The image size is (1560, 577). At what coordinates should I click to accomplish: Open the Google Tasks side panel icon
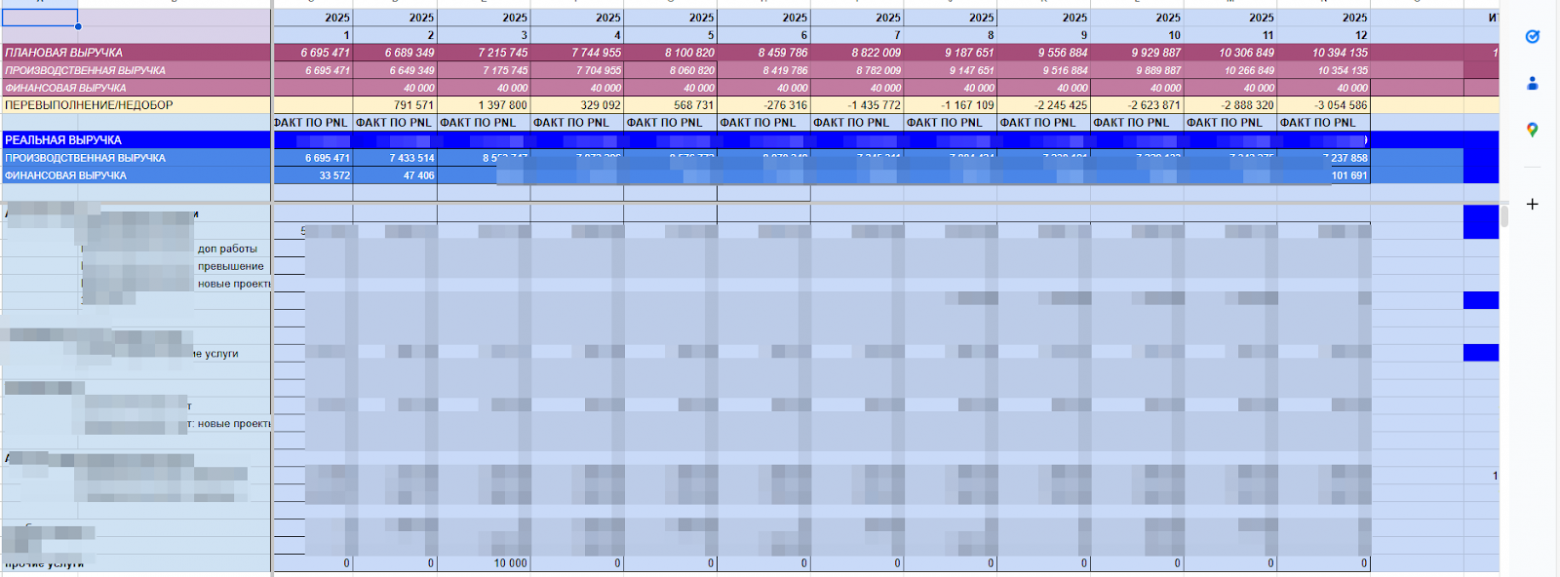click(1532, 36)
